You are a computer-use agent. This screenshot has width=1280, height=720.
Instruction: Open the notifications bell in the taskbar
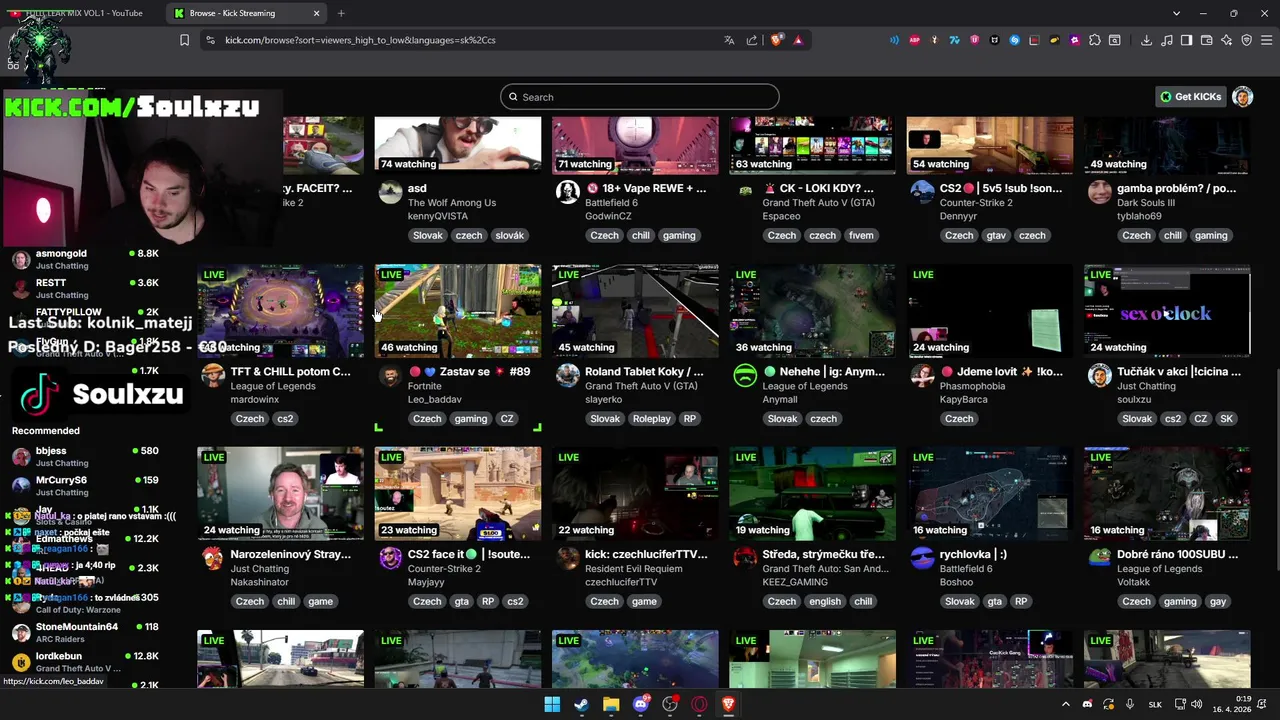(1263, 704)
